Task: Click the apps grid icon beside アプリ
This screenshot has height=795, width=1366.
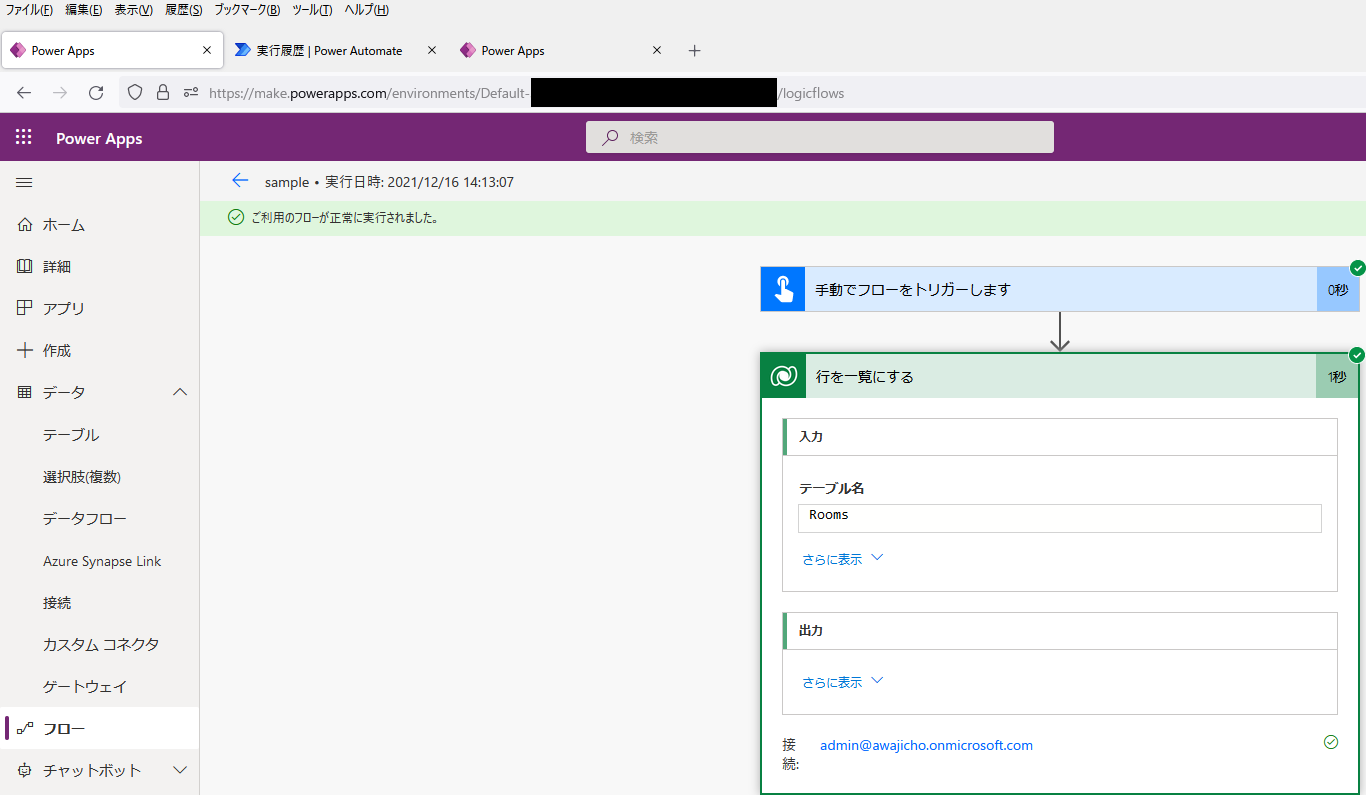Action: (25, 308)
